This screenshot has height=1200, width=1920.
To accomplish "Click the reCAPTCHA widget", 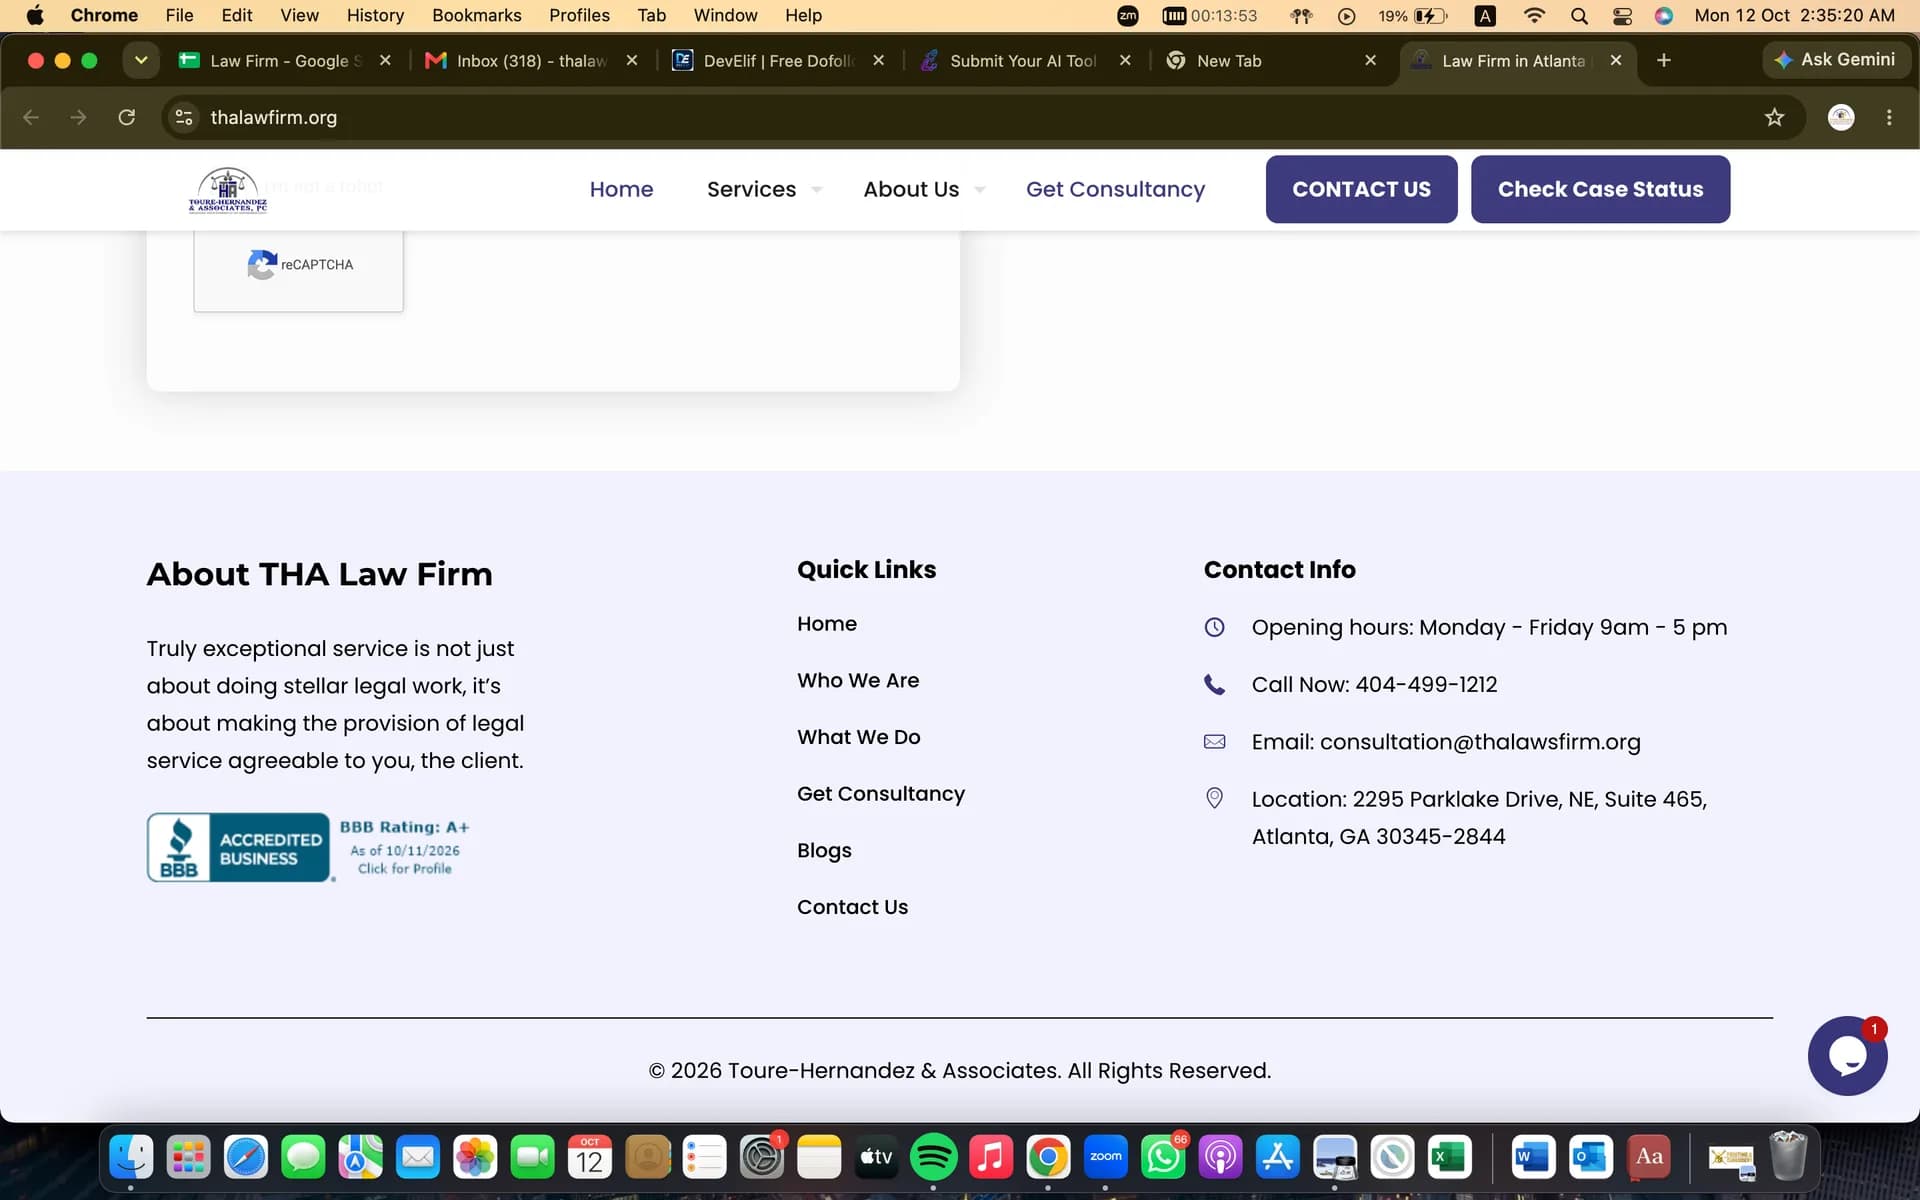I will tap(298, 270).
